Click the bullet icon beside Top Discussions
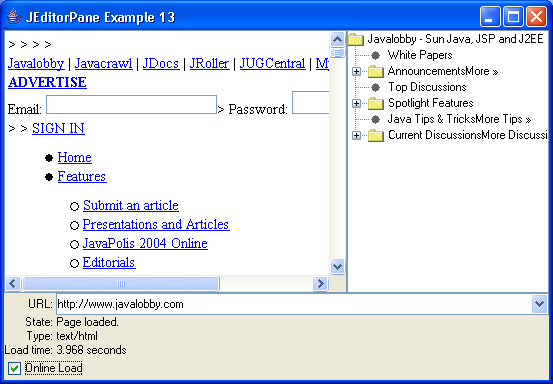 point(376,87)
